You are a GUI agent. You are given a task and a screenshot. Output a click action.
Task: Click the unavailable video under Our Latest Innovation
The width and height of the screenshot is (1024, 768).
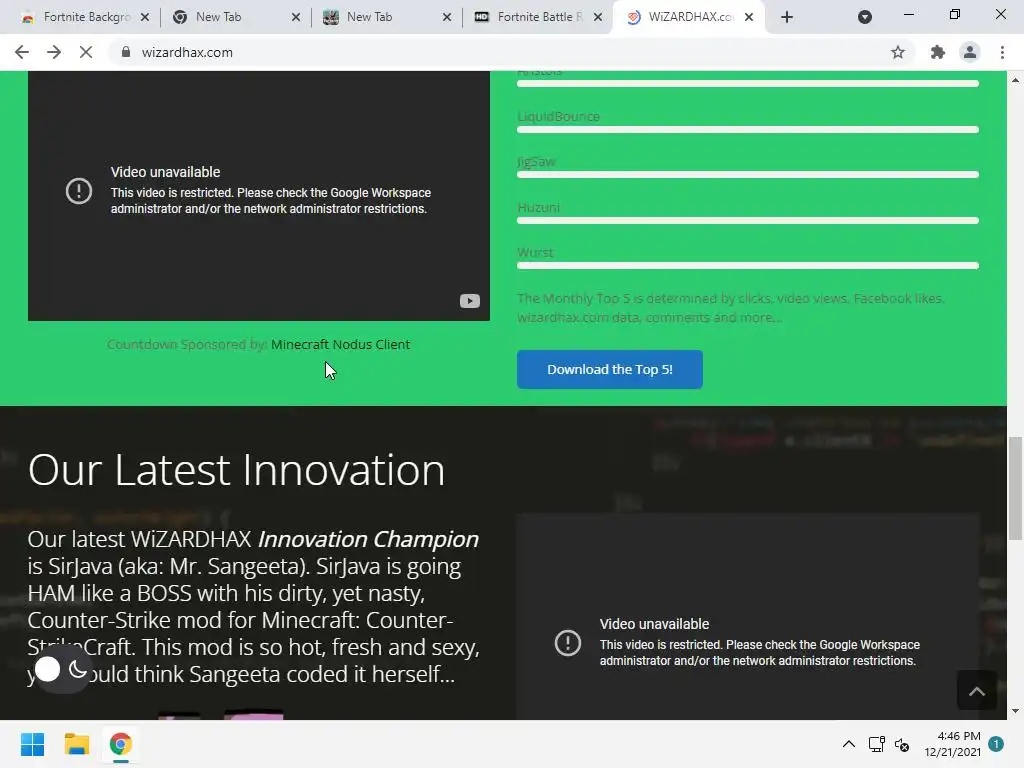tap(748, 617)
